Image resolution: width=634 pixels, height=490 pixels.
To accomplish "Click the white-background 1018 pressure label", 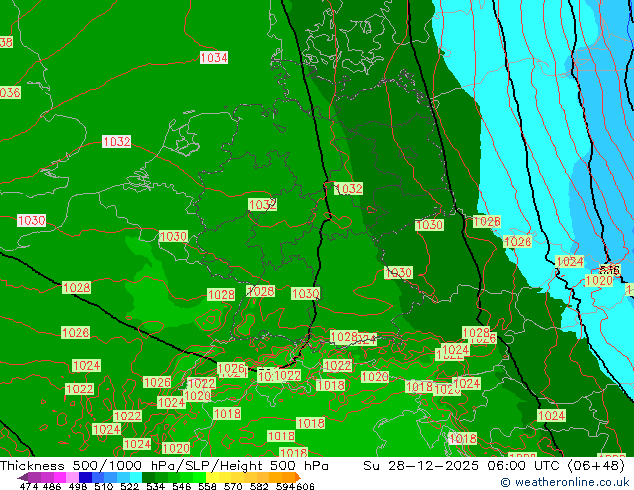I will click(x=463, y=438).
